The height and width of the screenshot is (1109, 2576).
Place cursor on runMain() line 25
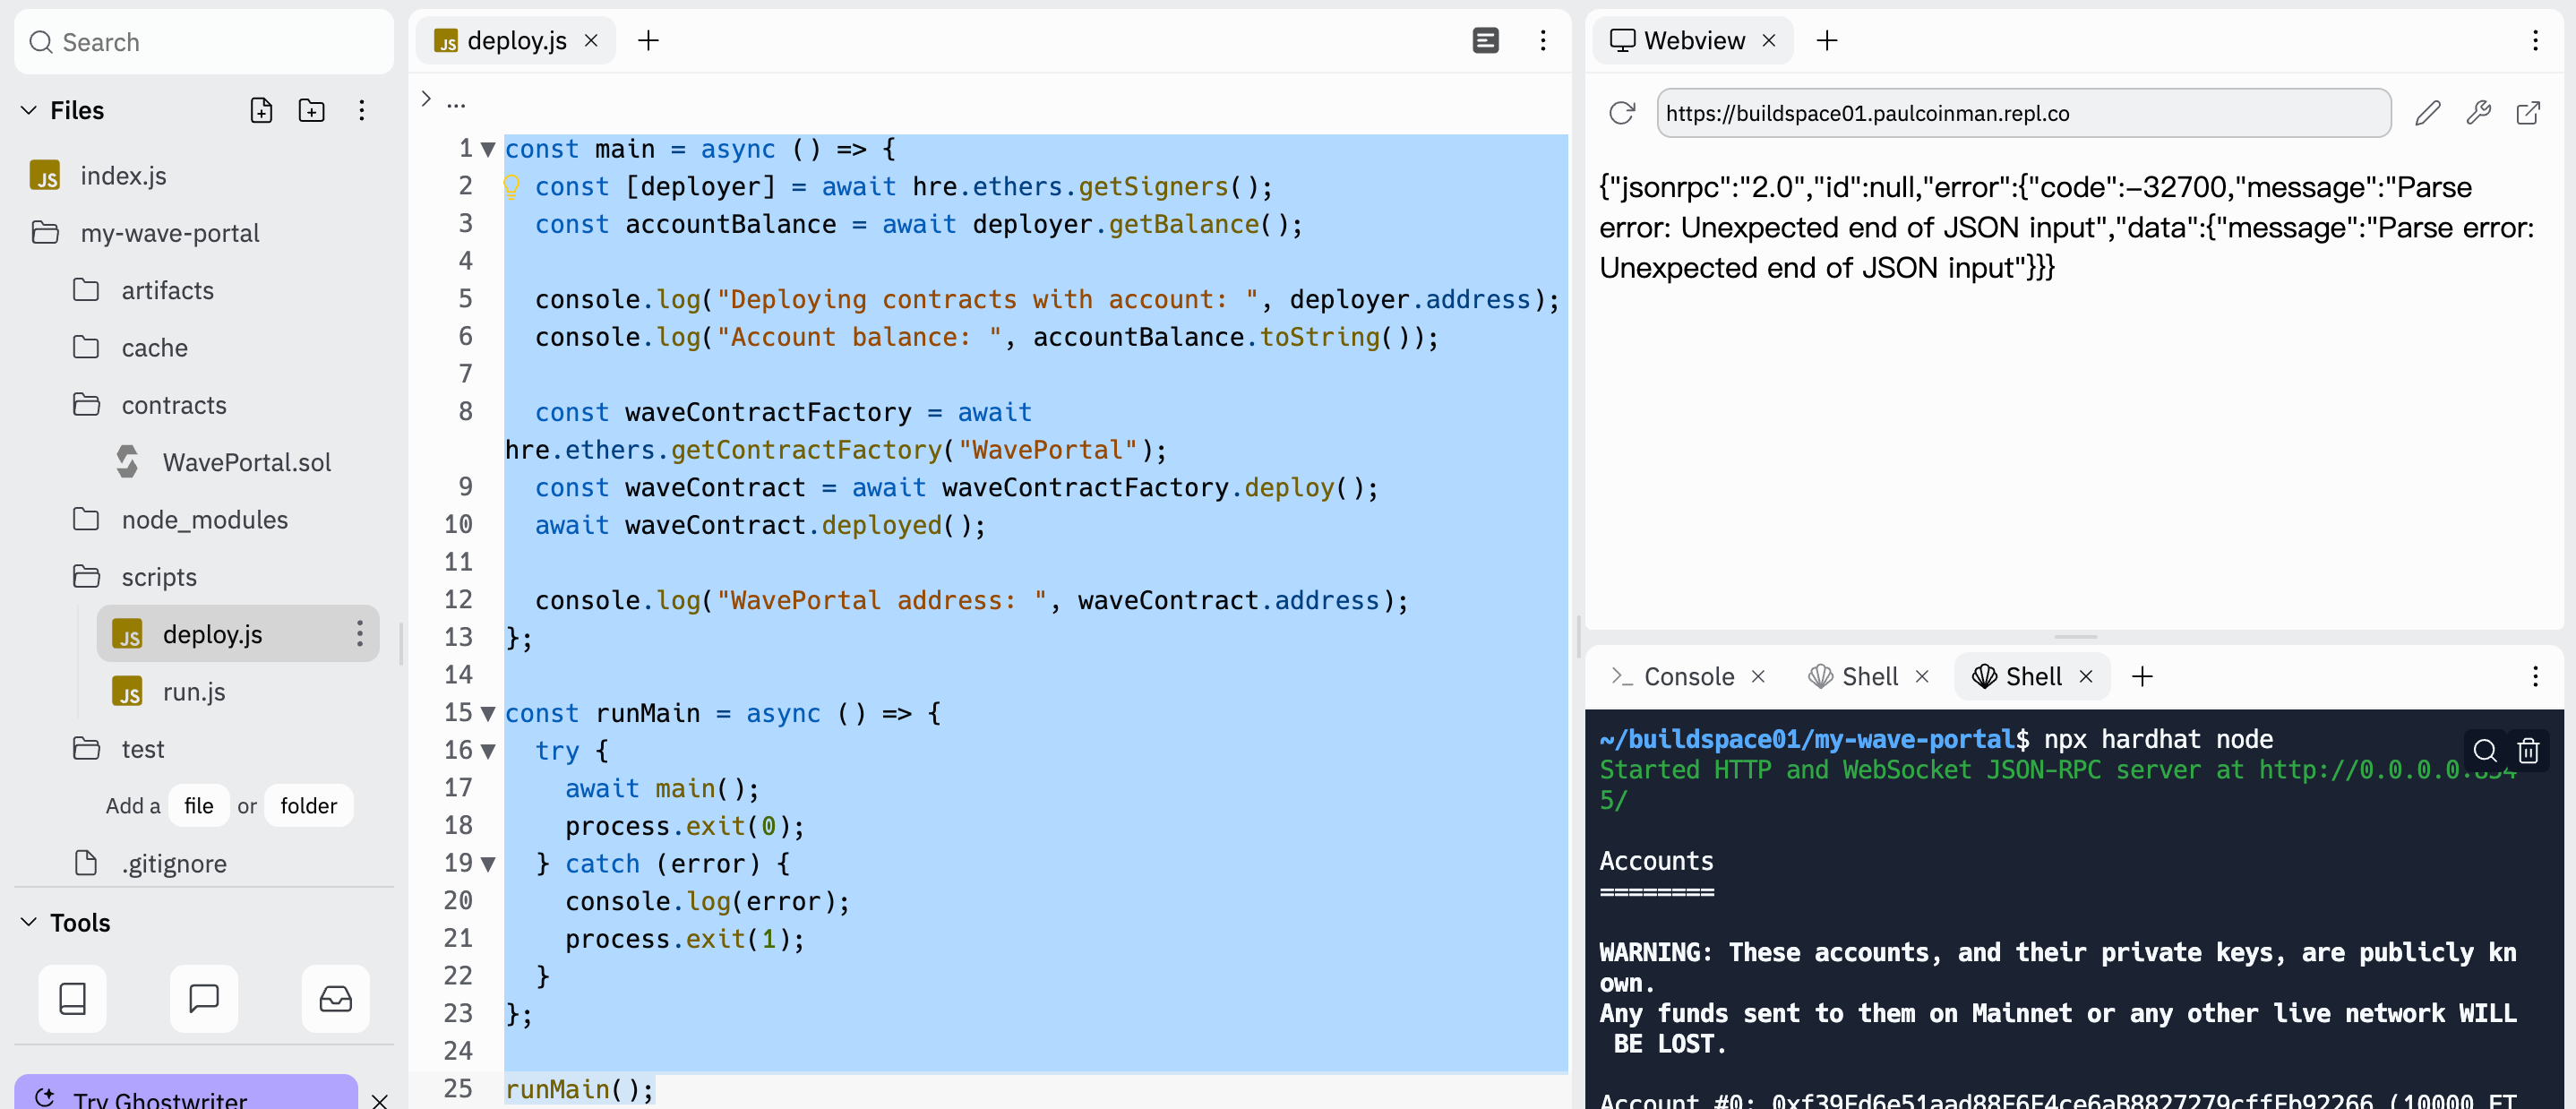tap(580, 1089)
